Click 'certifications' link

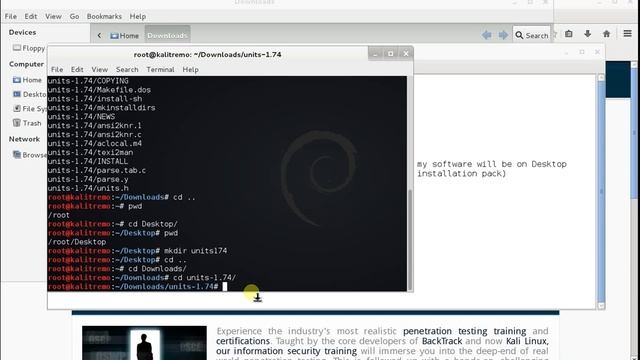tap(243, 341)
